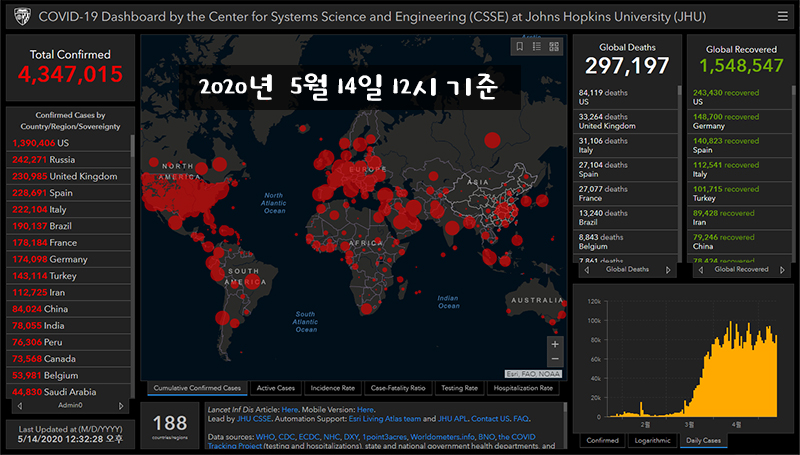
Task: Zoom in on the map with plus button
Action: (555, 344)
